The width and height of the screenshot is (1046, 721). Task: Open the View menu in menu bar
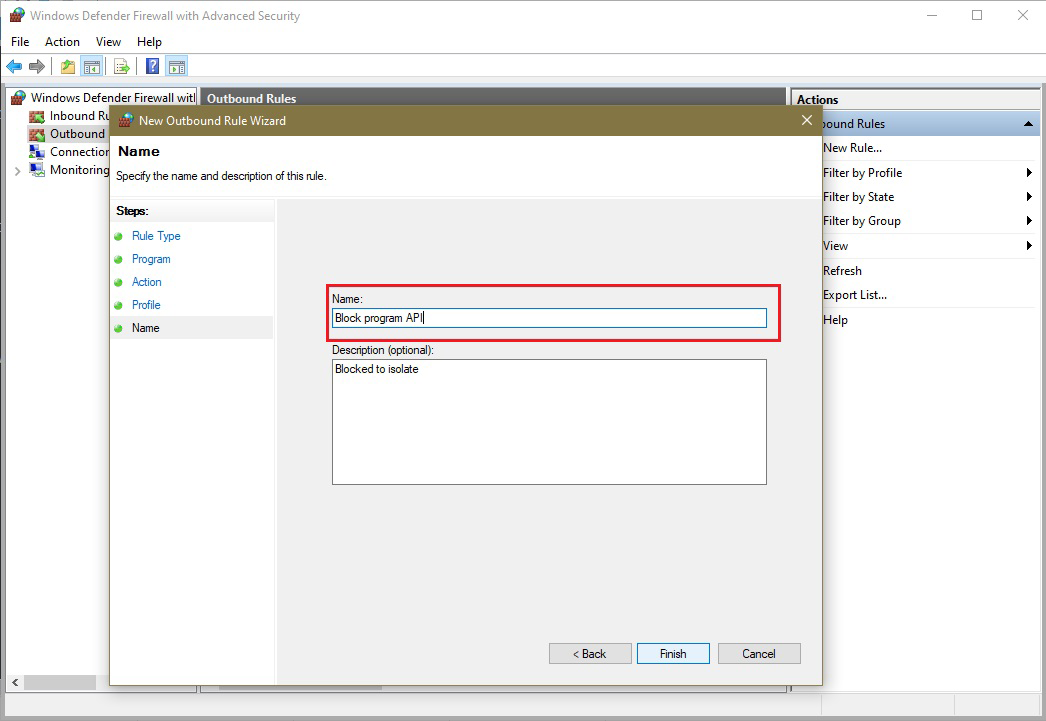tap(108, 41)
